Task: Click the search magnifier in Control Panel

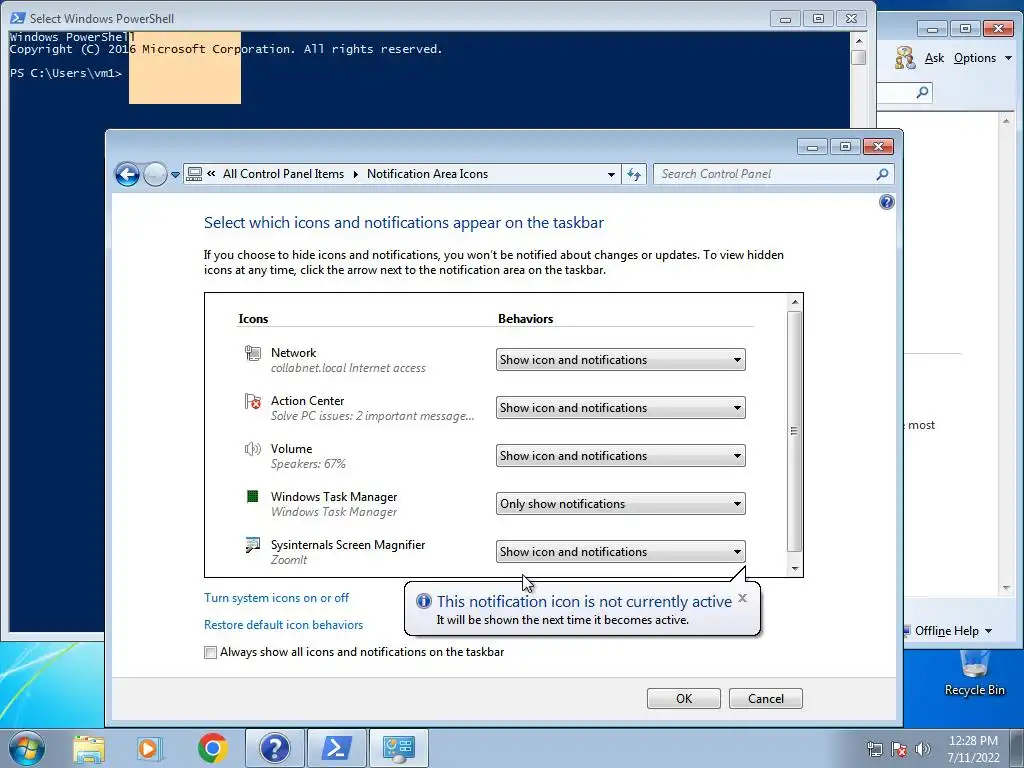Action: (x=882, y=174)
